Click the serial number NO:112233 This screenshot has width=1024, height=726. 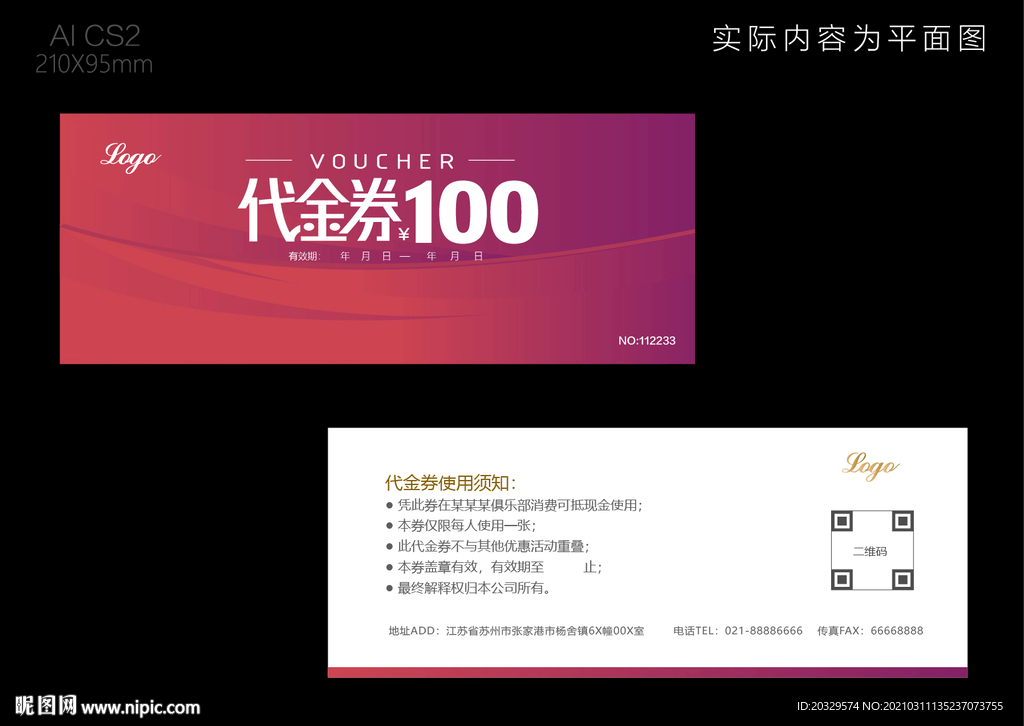point(647,340)
